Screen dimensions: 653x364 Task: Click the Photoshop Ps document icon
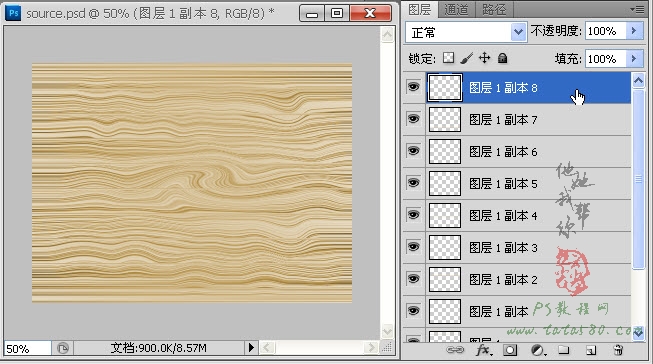pos(13,13)
